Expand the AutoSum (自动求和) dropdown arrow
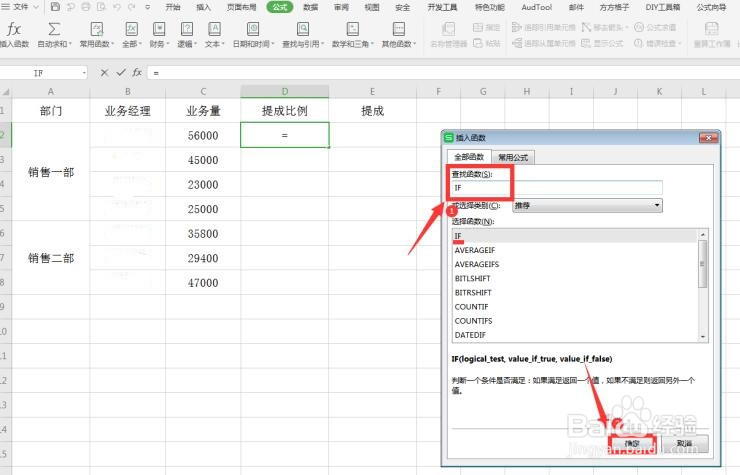This screenshot has height=475, width=740. point(70,44)
